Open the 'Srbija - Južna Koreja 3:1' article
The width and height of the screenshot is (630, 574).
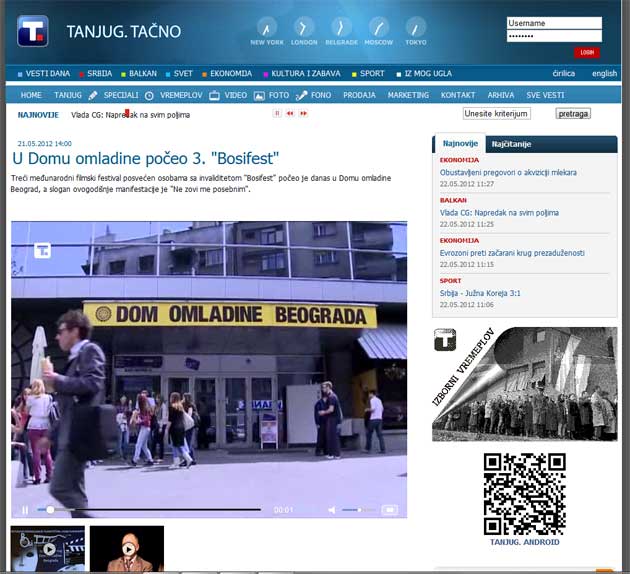click(486, 293)
